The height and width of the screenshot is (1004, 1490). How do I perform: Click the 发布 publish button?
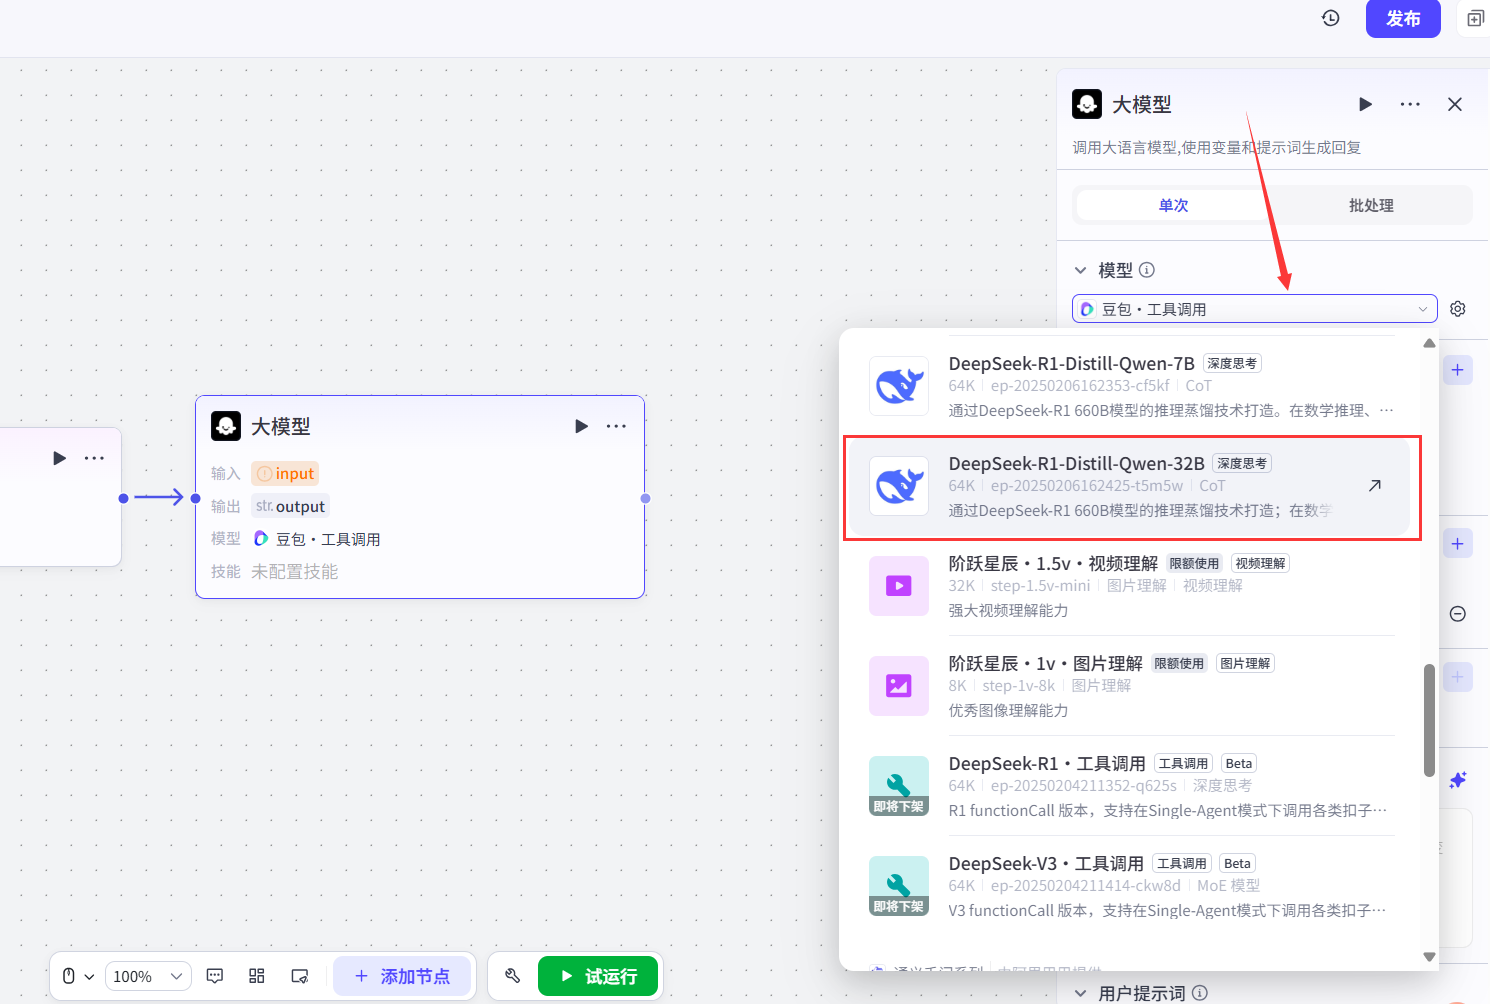(1403, 18)
